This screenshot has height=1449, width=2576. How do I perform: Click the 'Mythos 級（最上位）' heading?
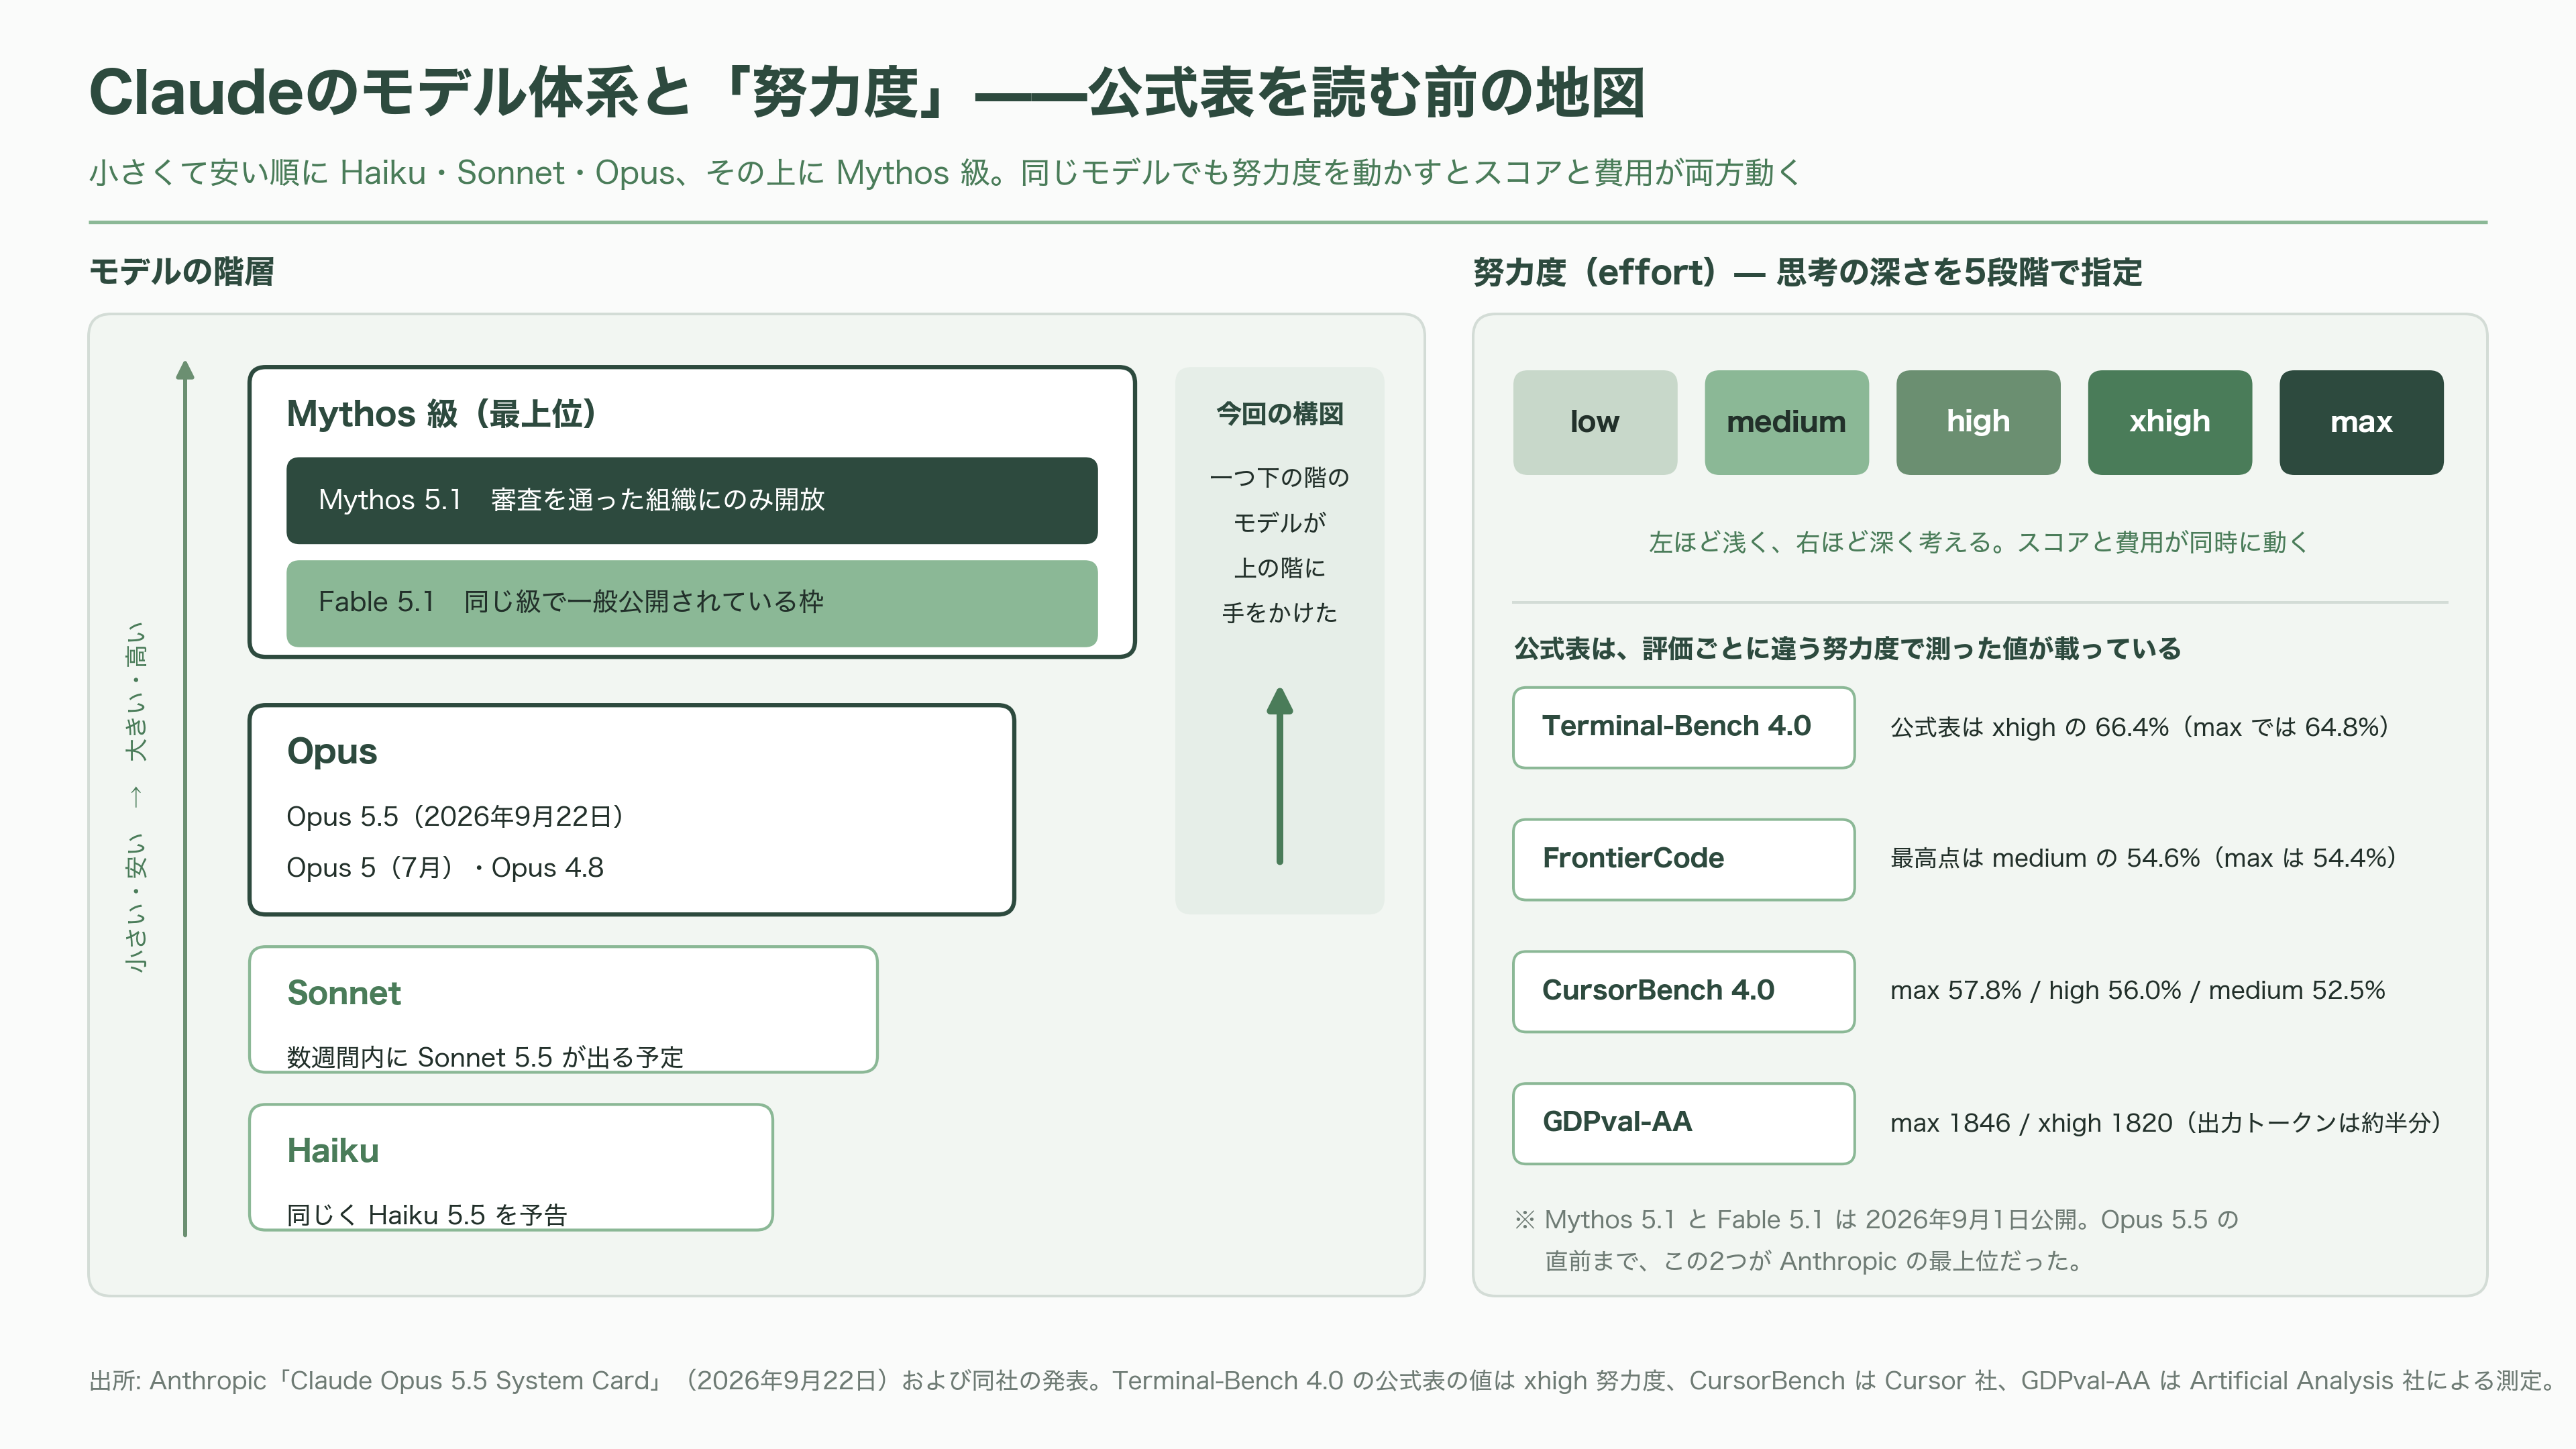pyautogui.click(x=442, y=413)
